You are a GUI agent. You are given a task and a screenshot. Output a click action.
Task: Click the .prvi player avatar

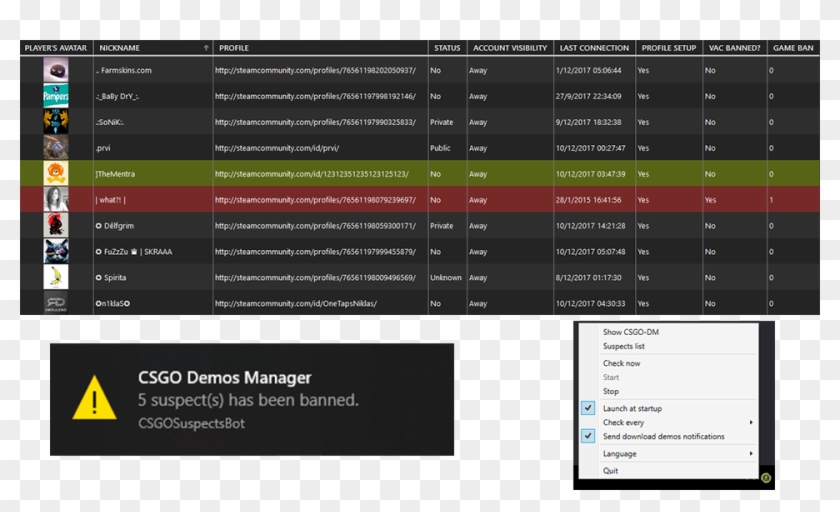(56, 148)
